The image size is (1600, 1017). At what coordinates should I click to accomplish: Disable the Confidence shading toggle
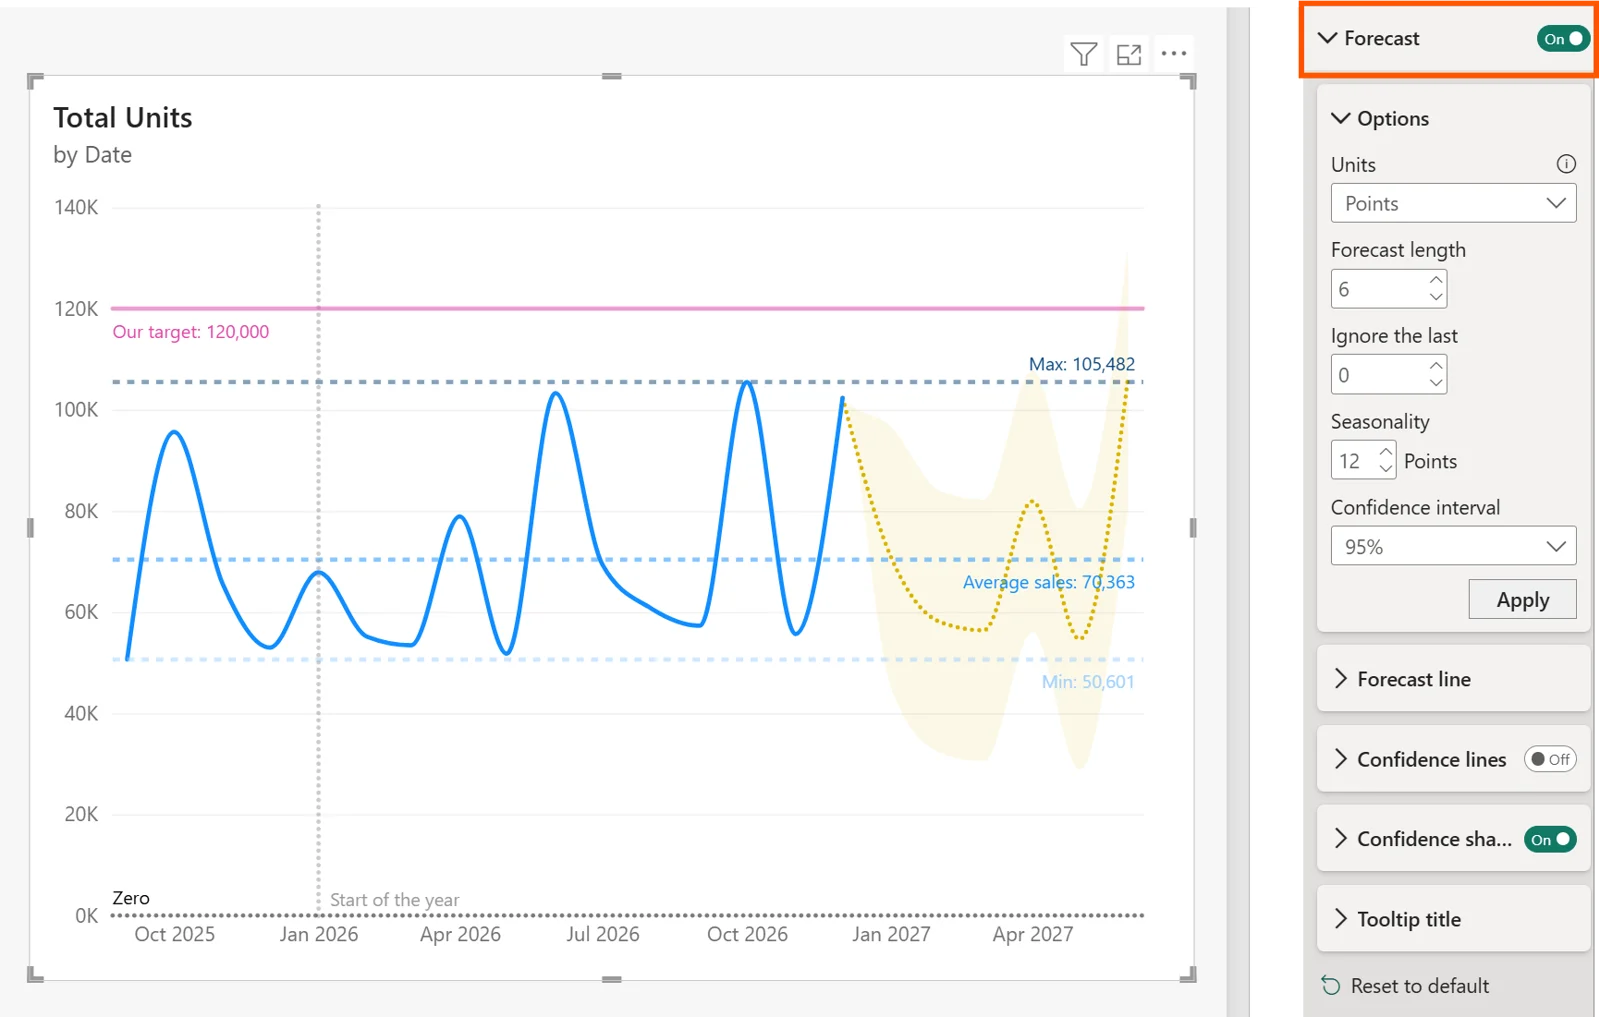tap(1550, 839)
